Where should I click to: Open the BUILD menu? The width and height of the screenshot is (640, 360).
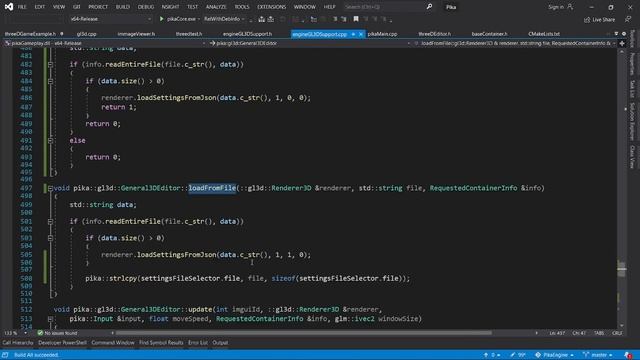coord(122,7)
